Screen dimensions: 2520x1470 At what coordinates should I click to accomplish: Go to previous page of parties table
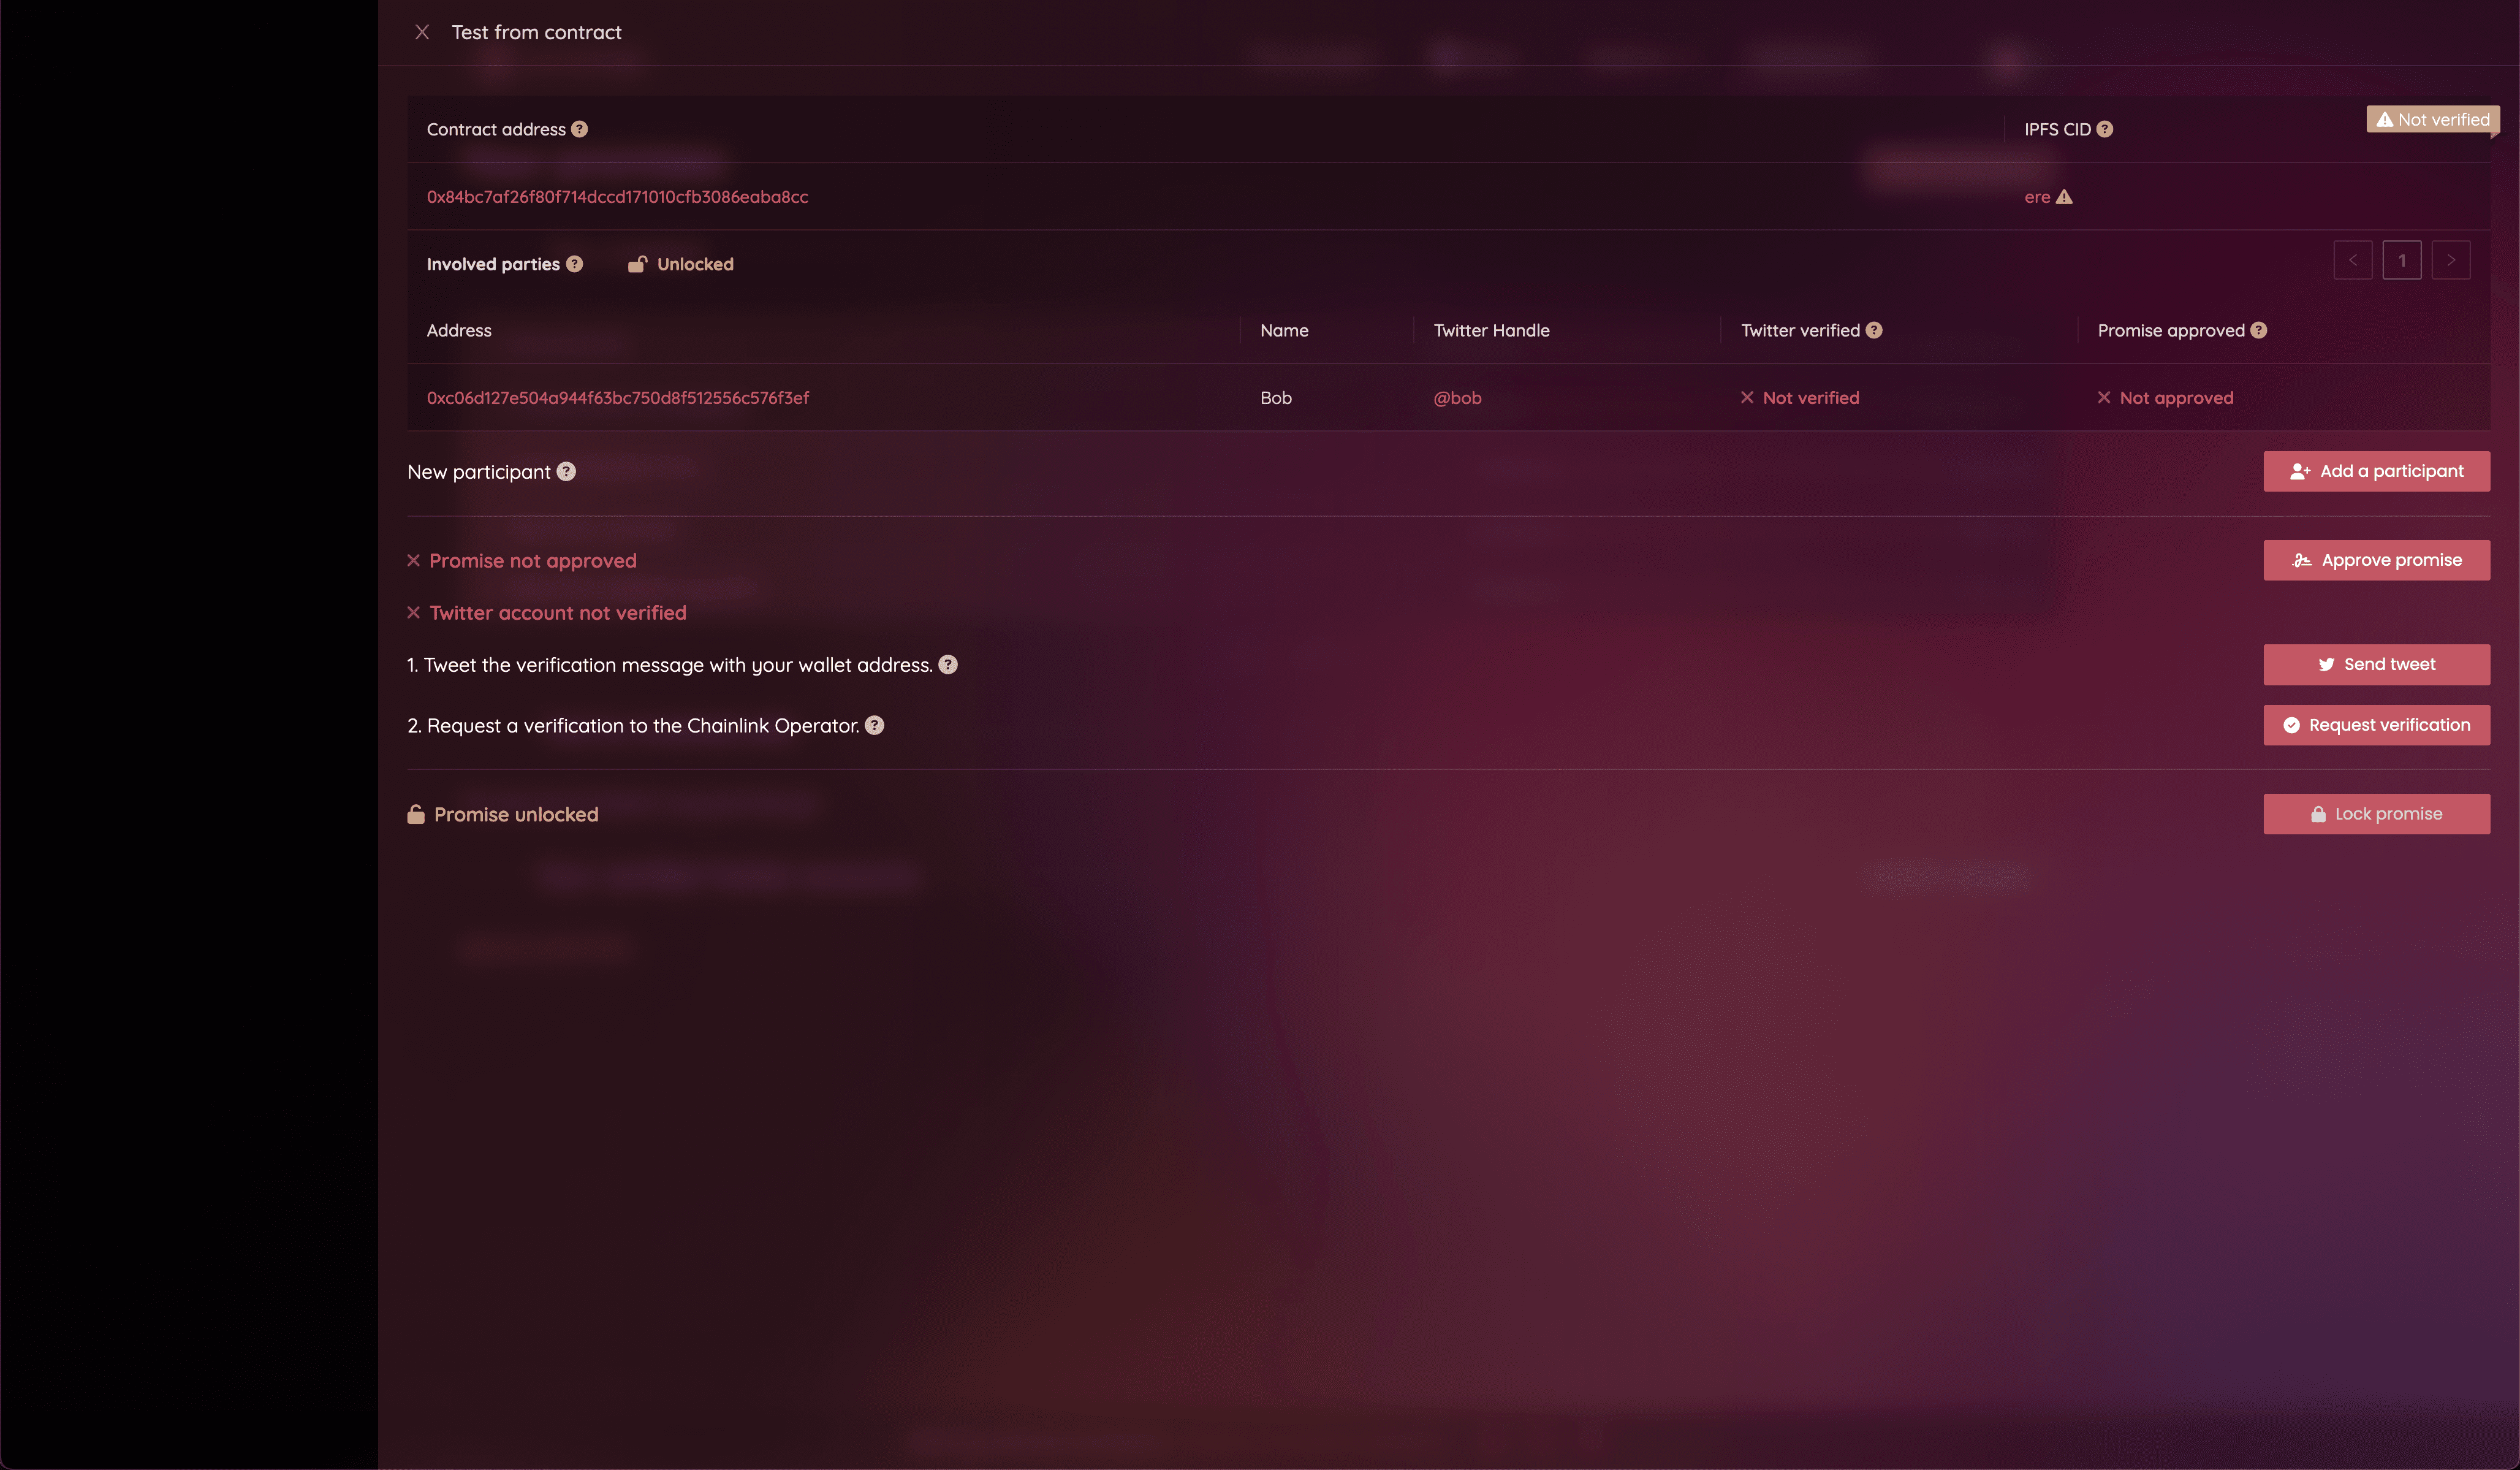[x=2353, y=260]
